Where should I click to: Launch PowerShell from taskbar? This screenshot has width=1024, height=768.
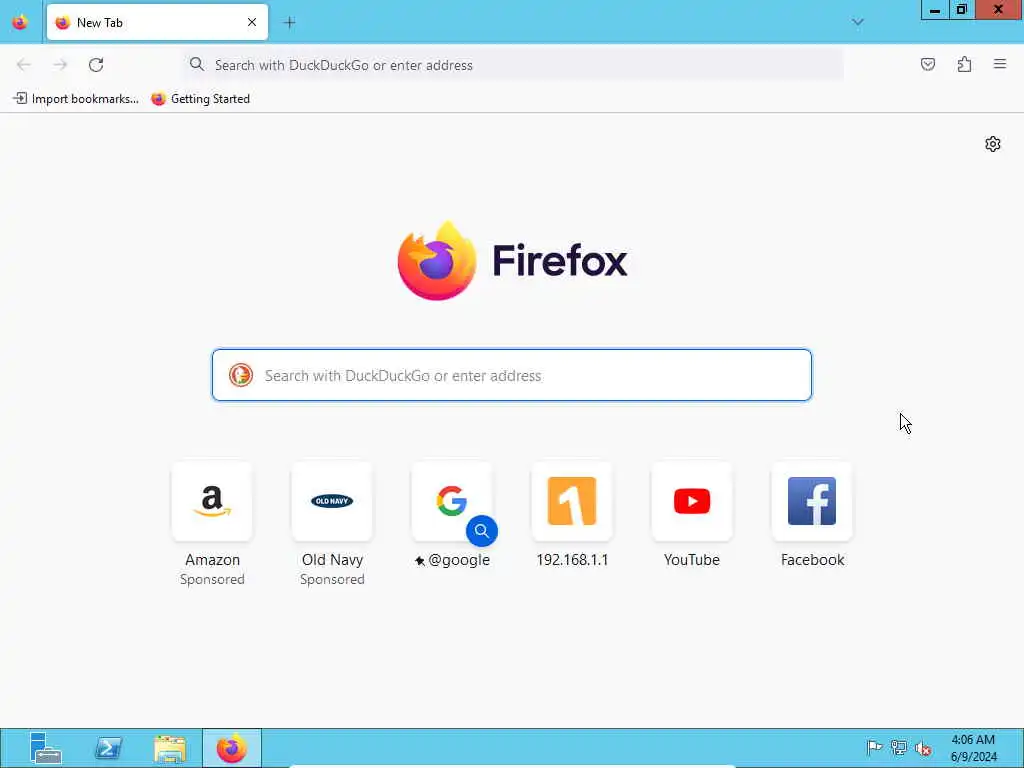coord(108,748)
